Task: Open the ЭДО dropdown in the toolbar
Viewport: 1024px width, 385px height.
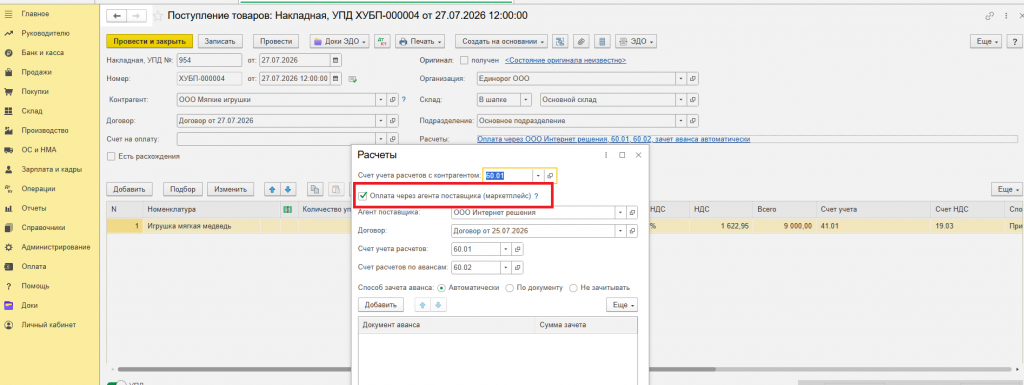Action: tap(635, 41)
